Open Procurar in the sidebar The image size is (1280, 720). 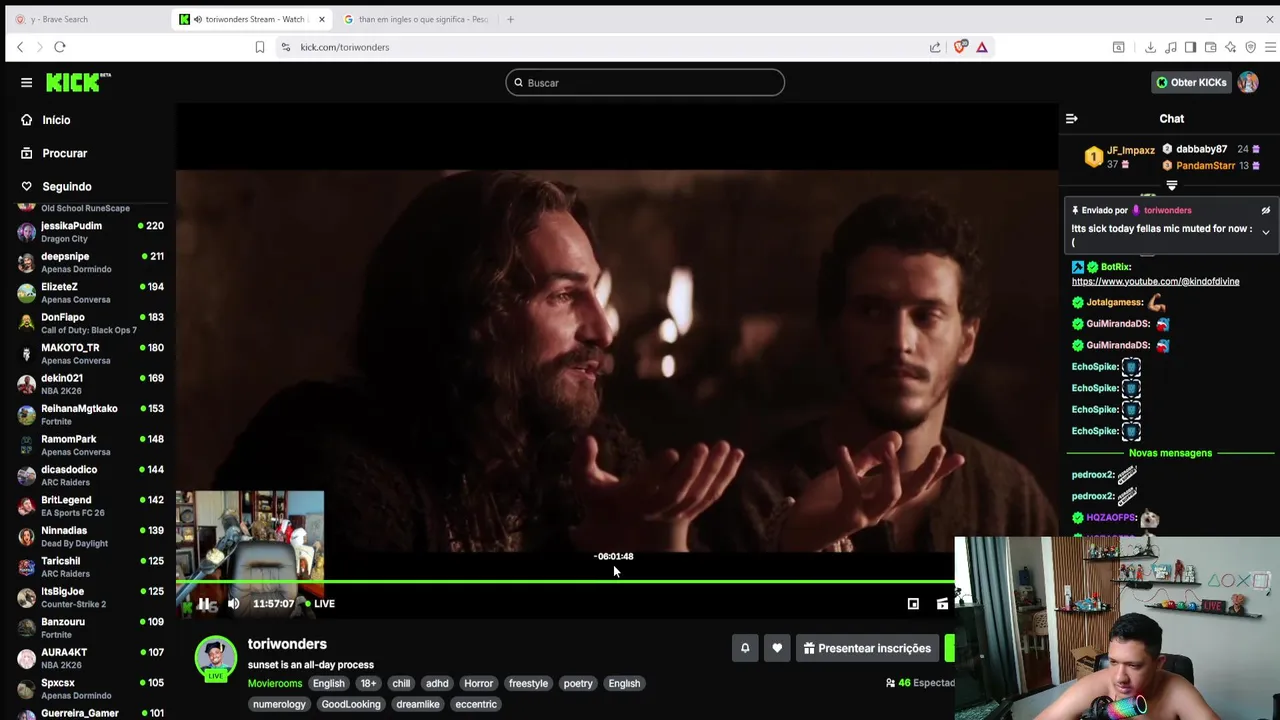click(x=65, y=153)
